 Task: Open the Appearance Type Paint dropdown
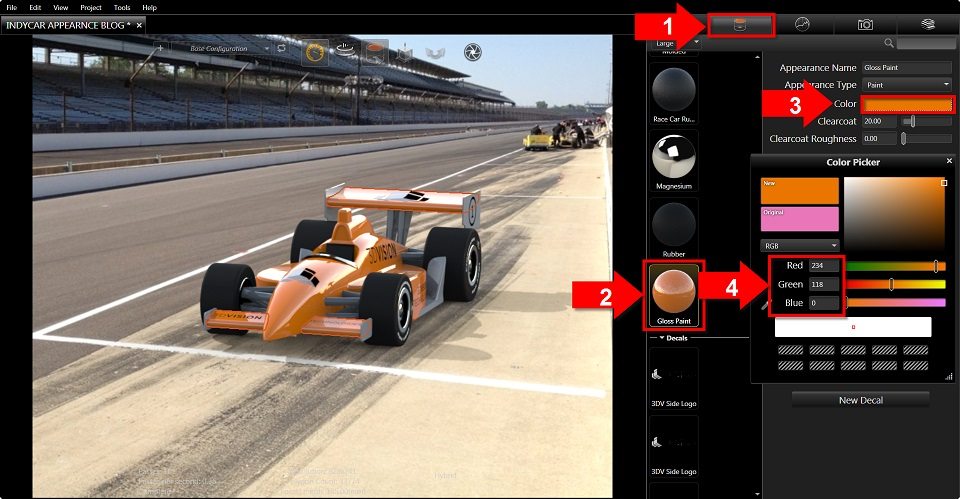[907, 84]
